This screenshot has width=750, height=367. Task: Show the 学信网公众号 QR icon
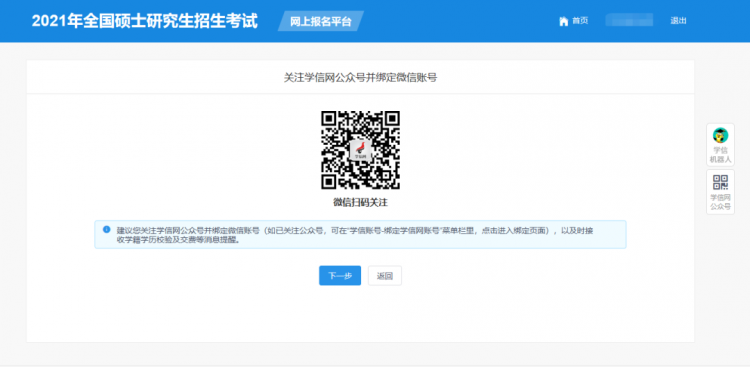tap(720, 182)
